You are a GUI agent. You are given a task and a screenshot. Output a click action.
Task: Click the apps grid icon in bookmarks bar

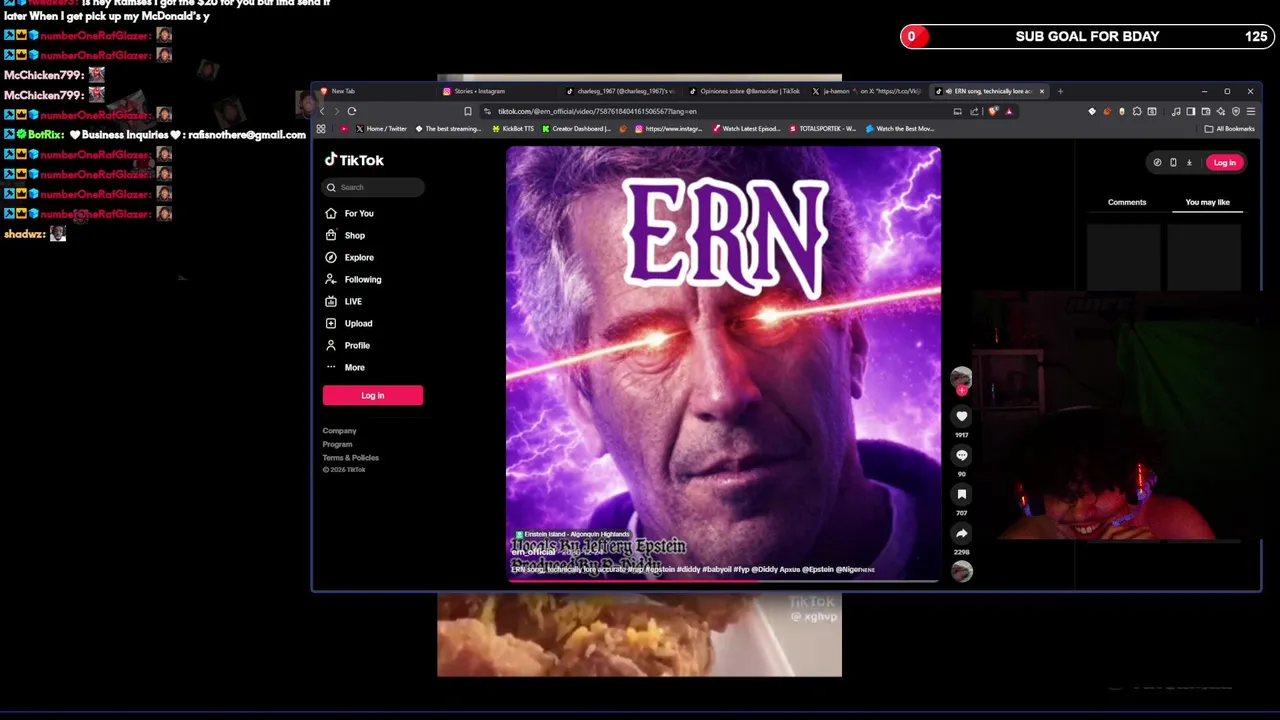pos(321,129)
